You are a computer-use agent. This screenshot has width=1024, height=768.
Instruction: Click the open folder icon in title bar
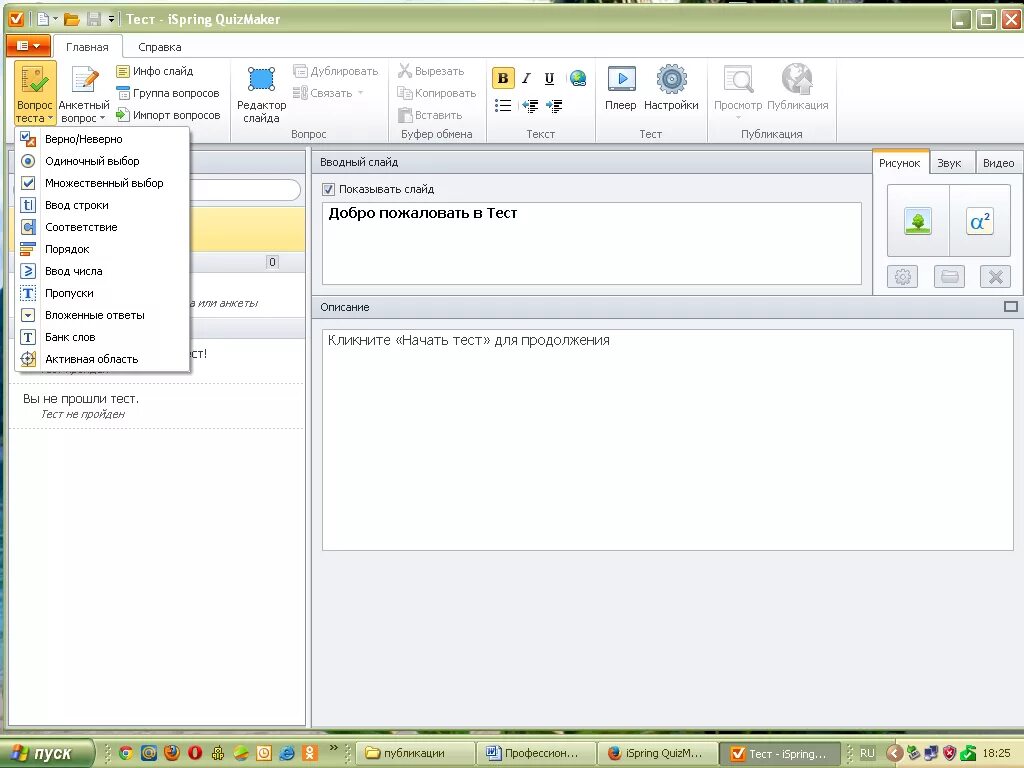pos(71,20)
